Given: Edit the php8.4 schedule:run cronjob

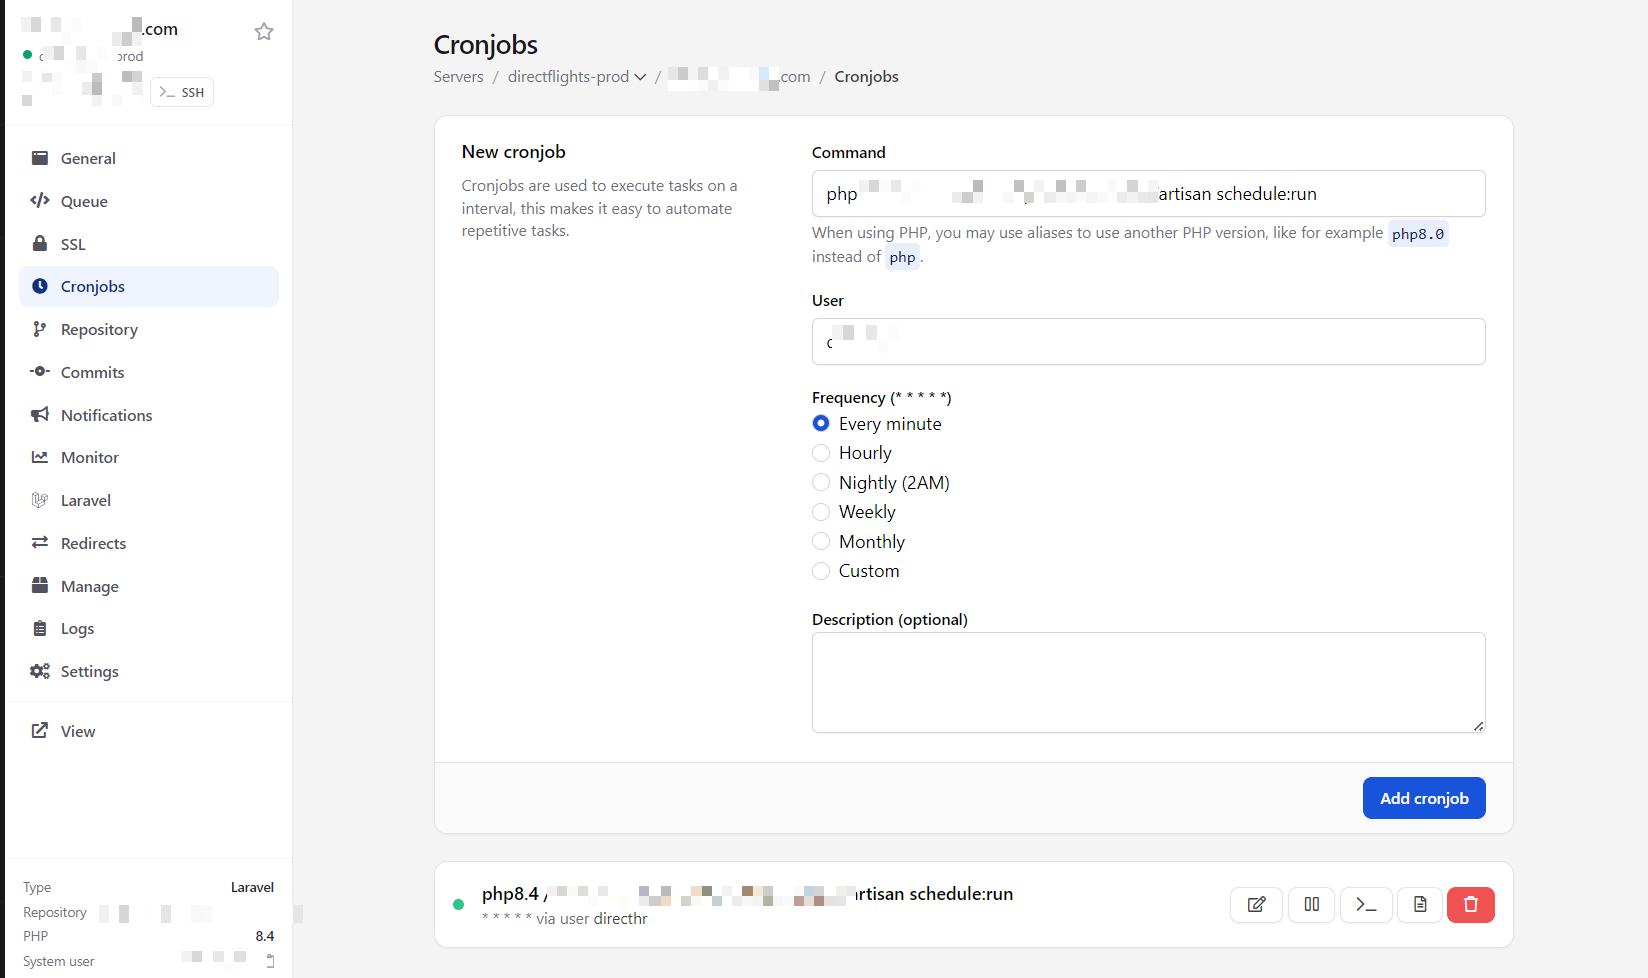Looking at the screenshot, I should pyautogui.click(x=1256, y=905).
